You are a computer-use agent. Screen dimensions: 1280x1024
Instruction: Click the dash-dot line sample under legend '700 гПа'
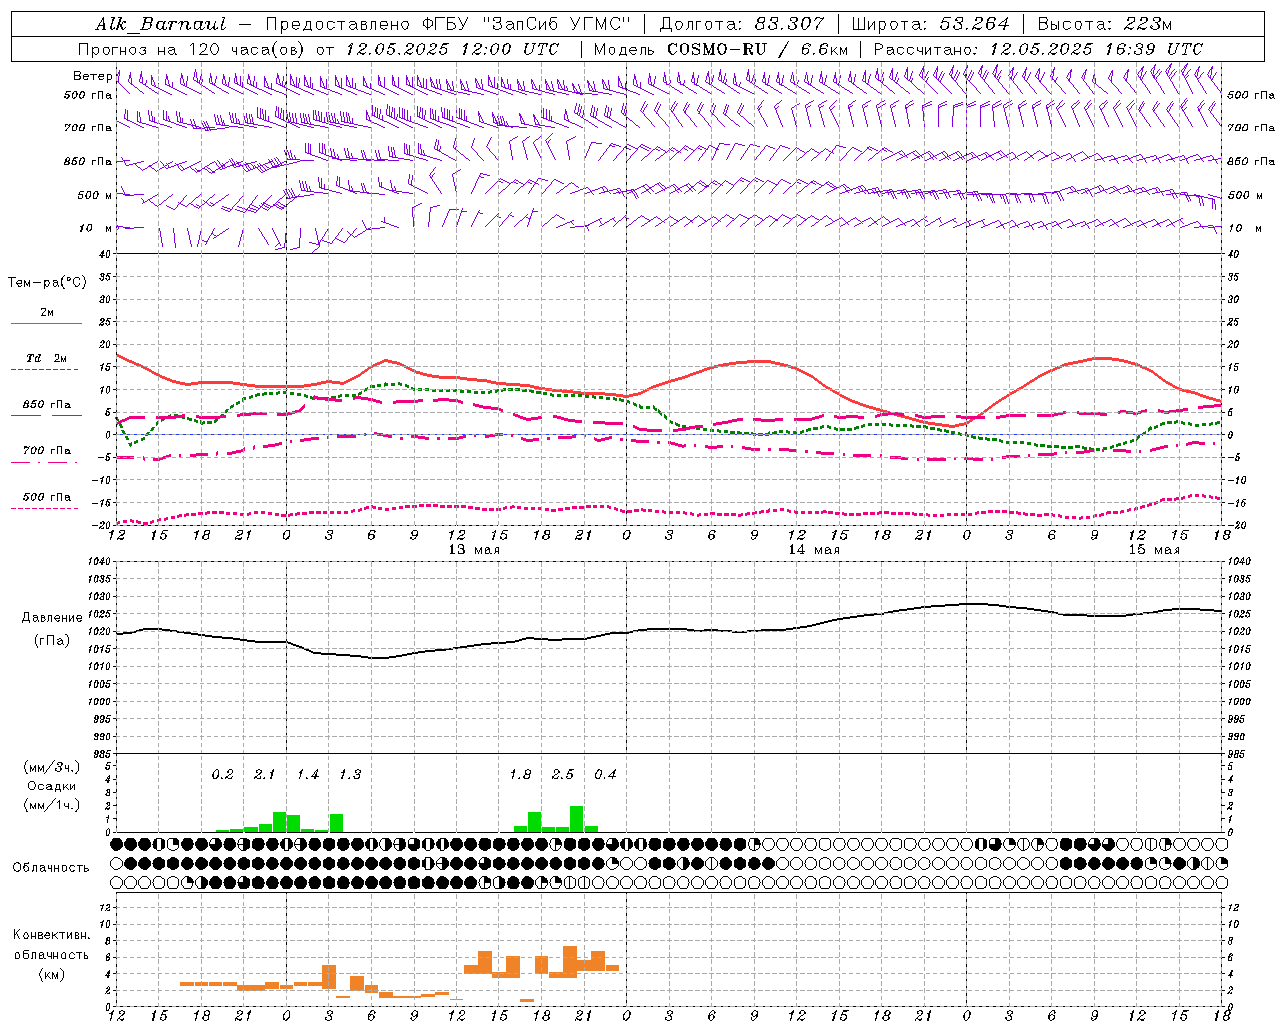tap(46, 462)
